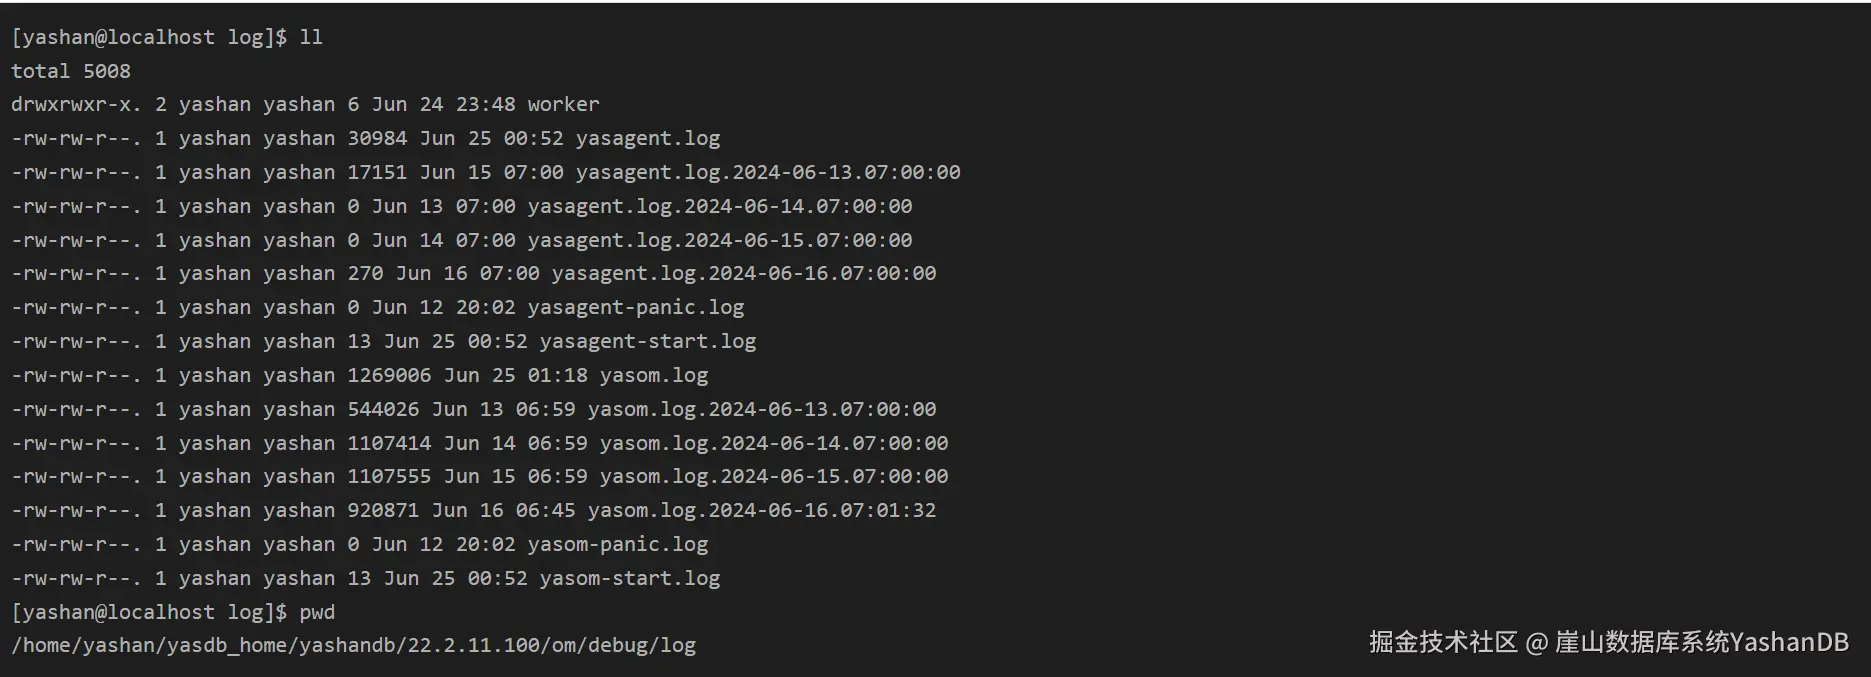Click the yasom.log filename
The image size is (1871, 677).
pyautogui.click(x=654, y=375)
